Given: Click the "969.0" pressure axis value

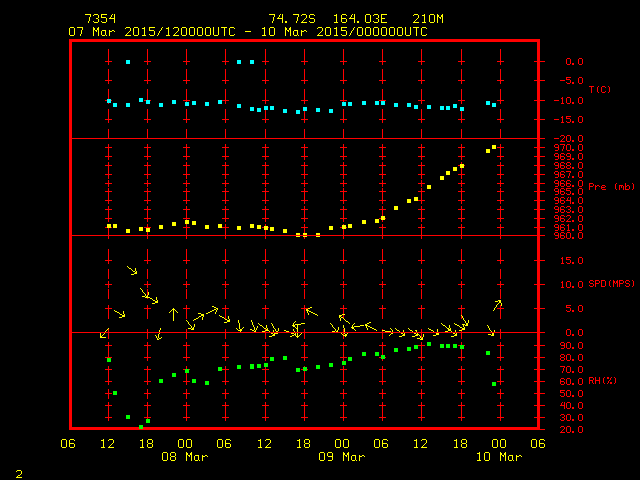Looking at the screenshot, I should [569, 157].
